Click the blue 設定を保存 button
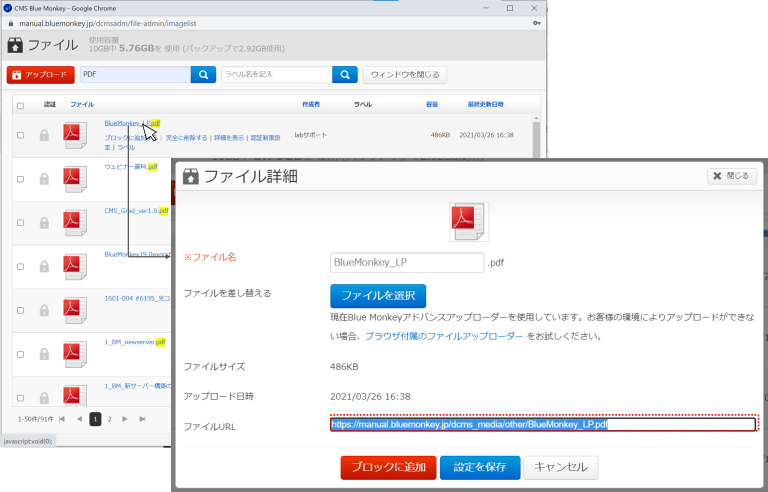This screenshot has width=768, height=492. pyautogui.click(x=480, y=467)
